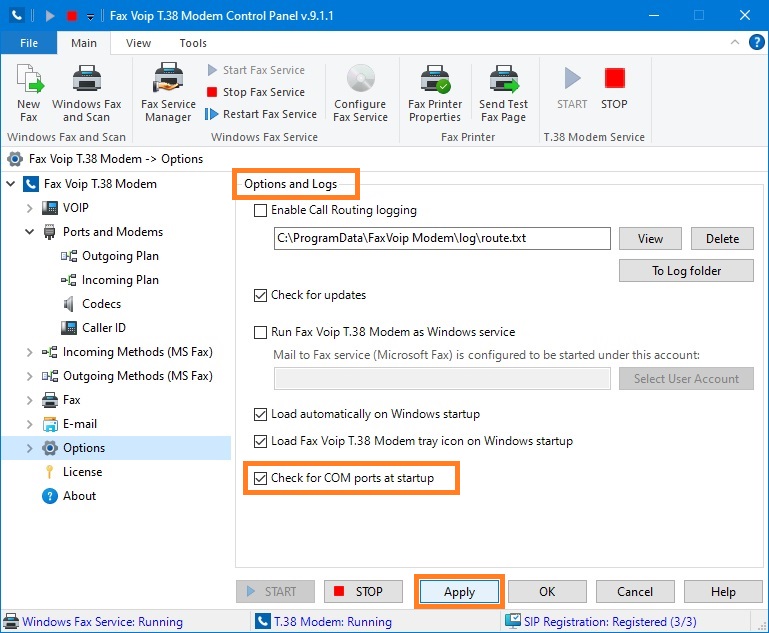Collapse the ribbon with the caret
Viewport: 769px width, 633px height.
(x=735, y=42)
